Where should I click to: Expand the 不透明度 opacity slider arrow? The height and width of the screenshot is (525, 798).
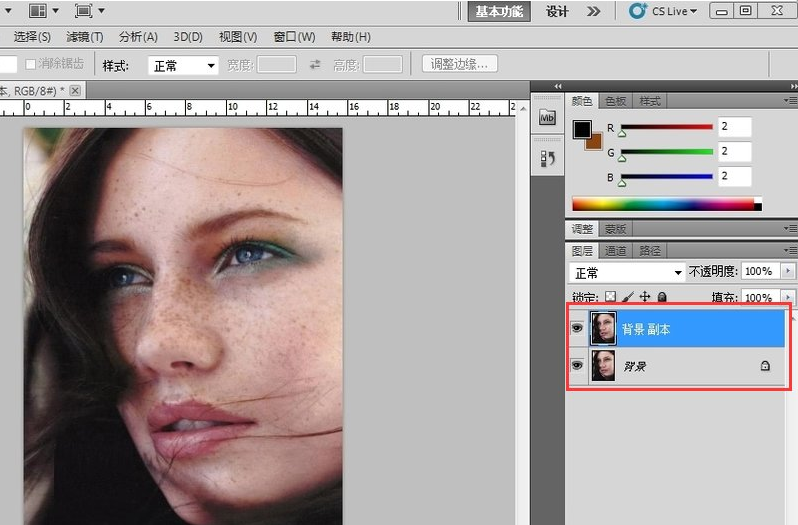[x=788, y=272]
